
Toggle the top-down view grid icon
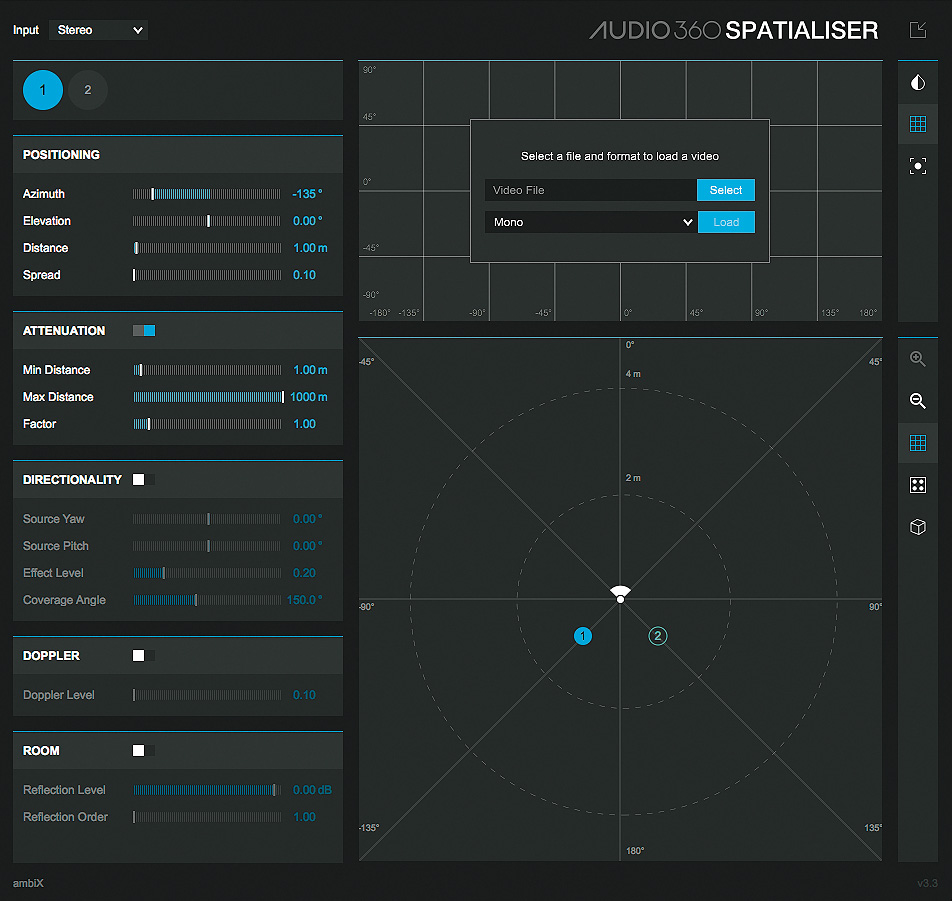917,443
